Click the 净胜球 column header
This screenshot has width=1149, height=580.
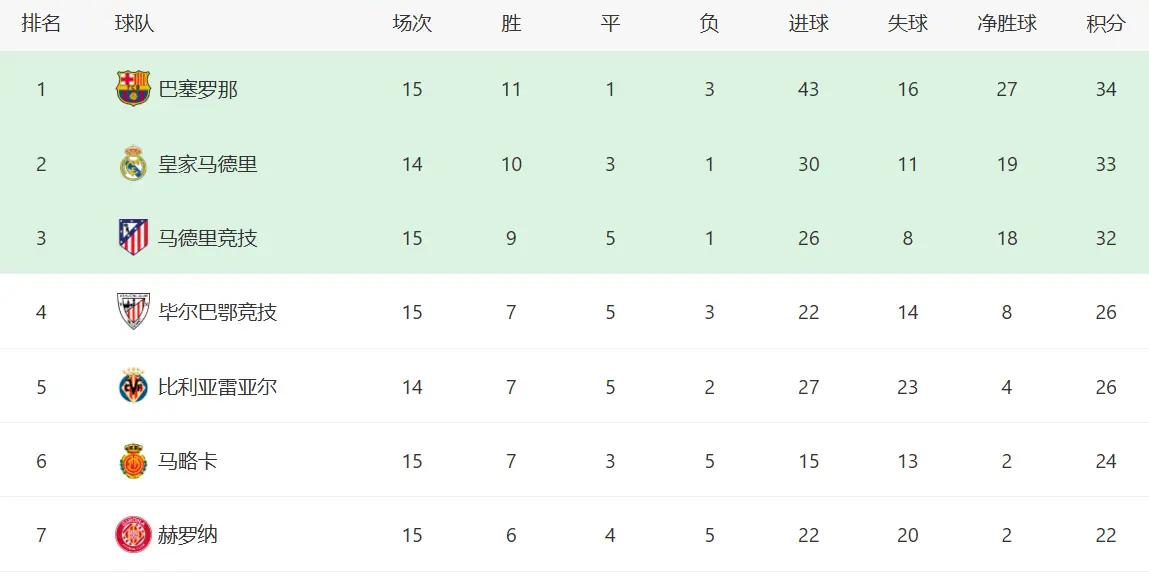(x=1007, y=23)
